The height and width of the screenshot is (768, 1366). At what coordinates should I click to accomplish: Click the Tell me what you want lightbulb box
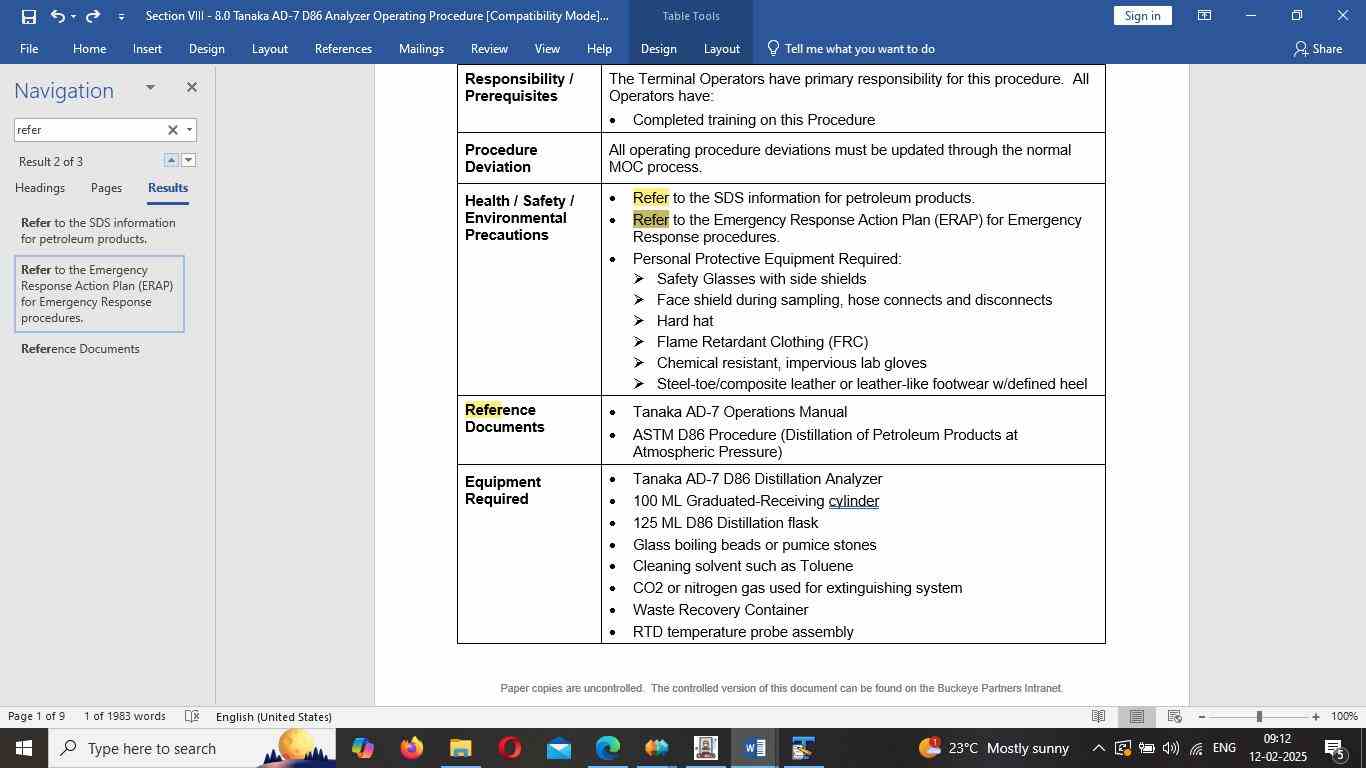click(x=851, y=48)
